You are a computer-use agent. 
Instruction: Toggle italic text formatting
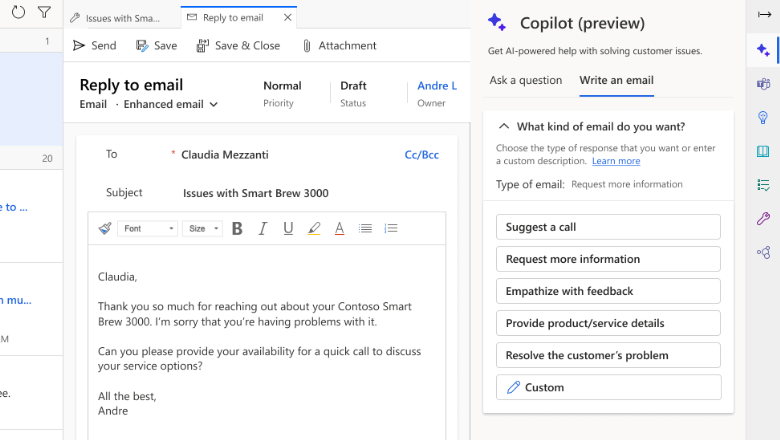pos(263,229)
